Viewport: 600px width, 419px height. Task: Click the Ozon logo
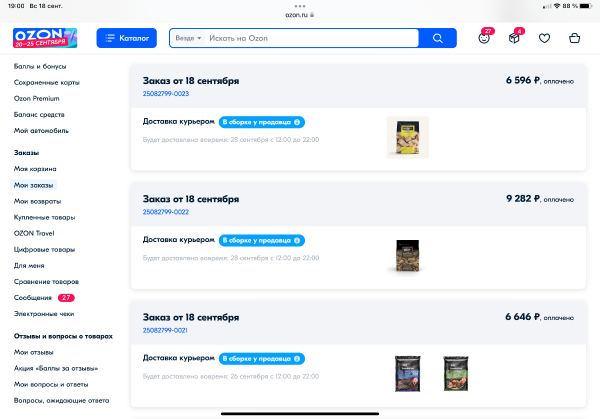click(45, 38)
